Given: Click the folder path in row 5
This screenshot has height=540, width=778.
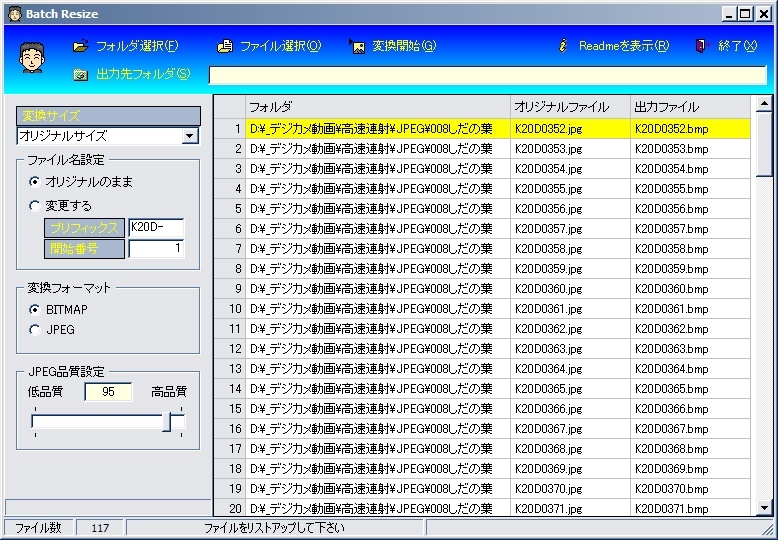Looking at the screenshot, I should coord(378,209).
